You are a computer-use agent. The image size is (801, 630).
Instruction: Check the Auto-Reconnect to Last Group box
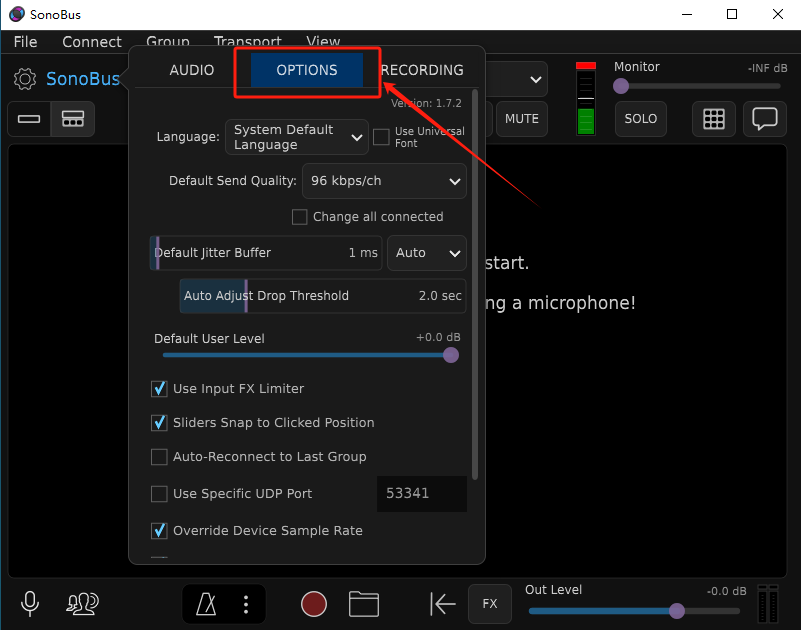pos(159,457)
